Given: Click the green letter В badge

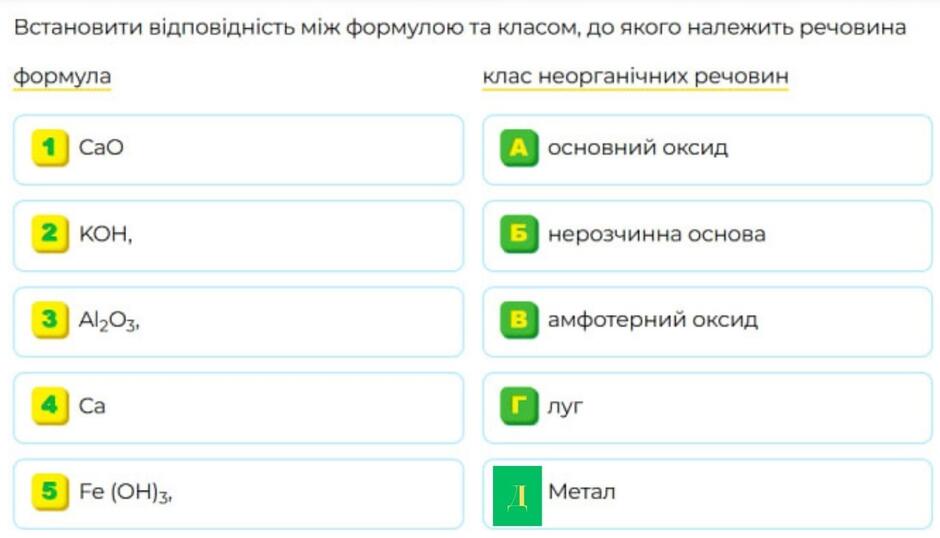Looking at the screenshot, I should 519,320.
